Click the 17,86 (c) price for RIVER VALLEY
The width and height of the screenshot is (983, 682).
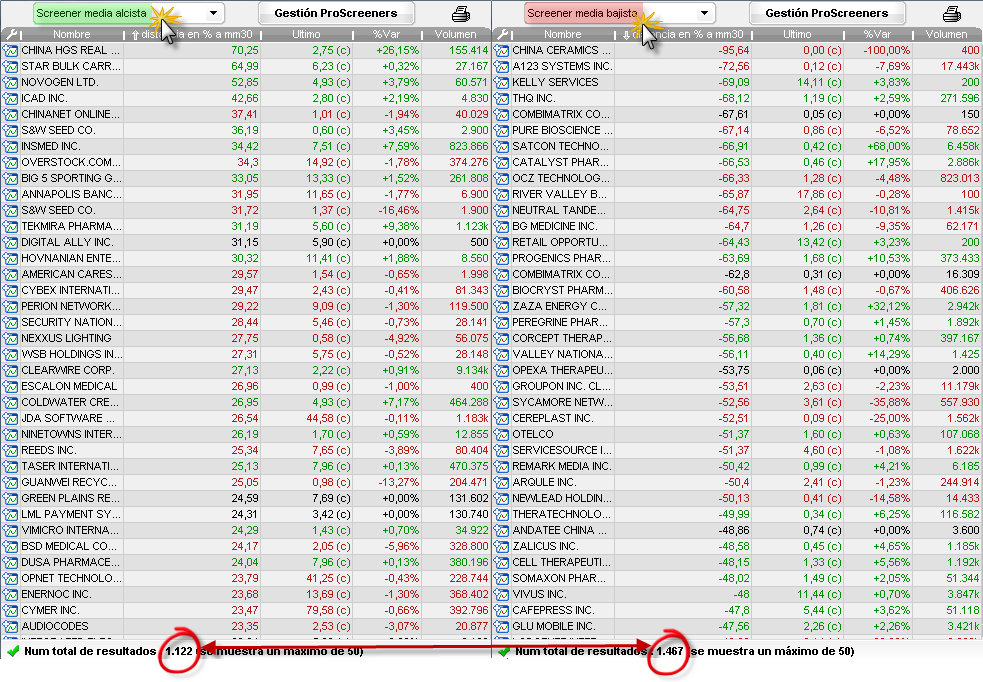tap(819, 194)
